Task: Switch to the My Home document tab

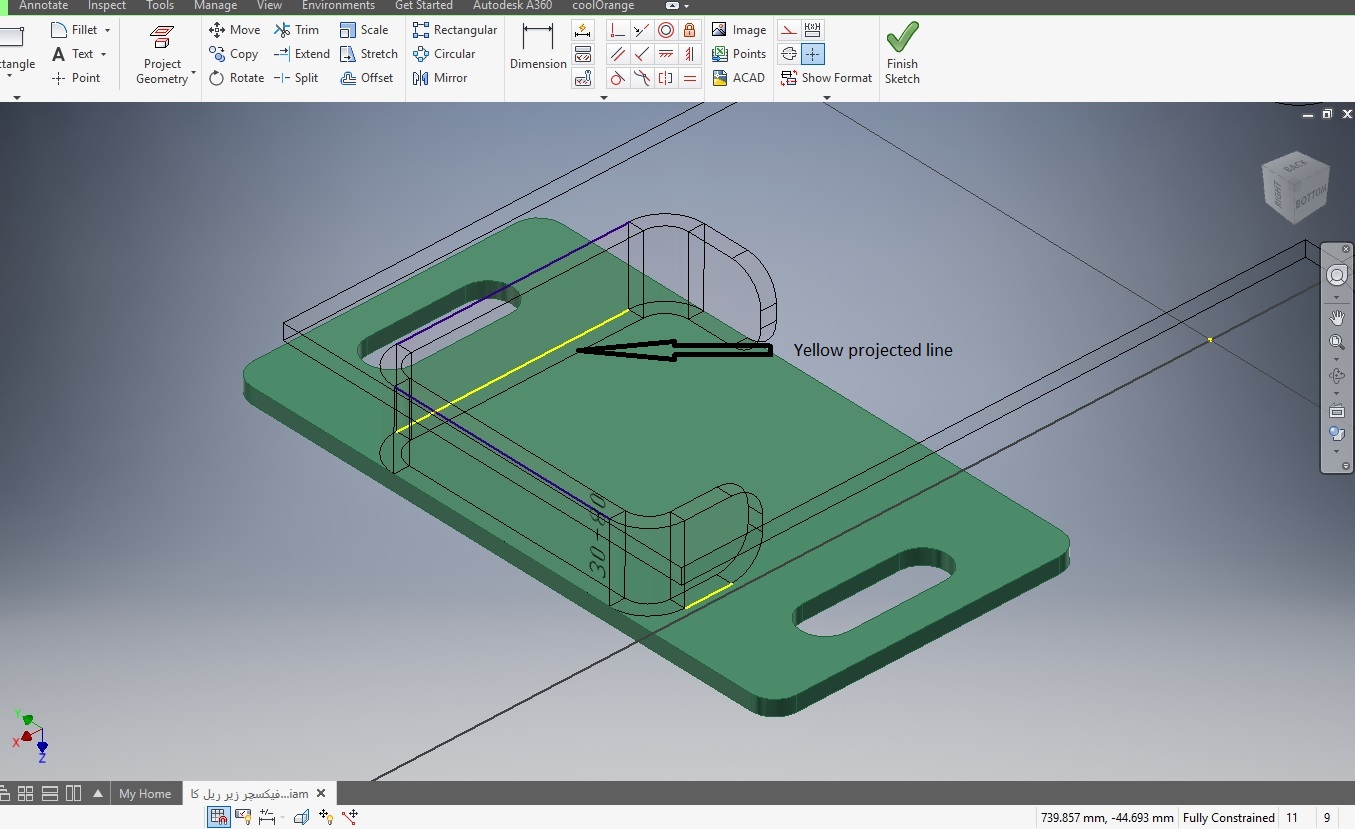Action: 145,793
